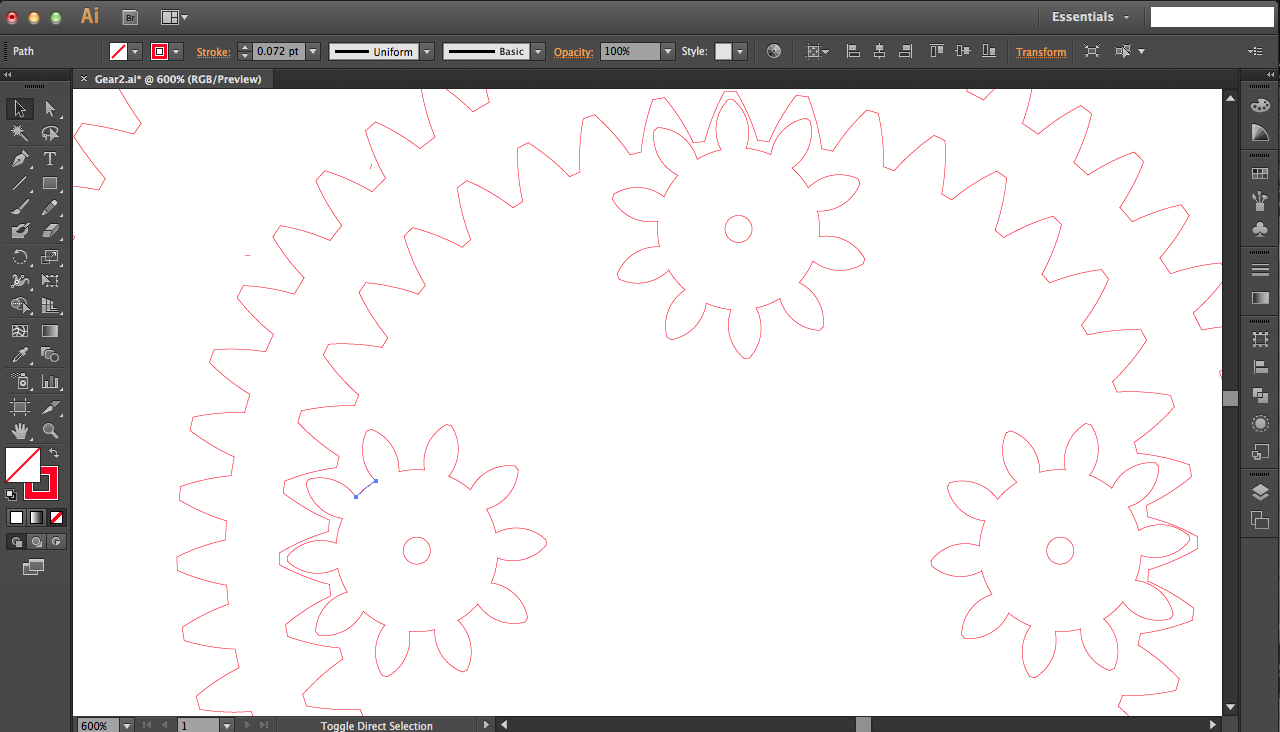Screen dimensions: 1280x732
Task: Pick the Hand tool
Action: [19, 431]
